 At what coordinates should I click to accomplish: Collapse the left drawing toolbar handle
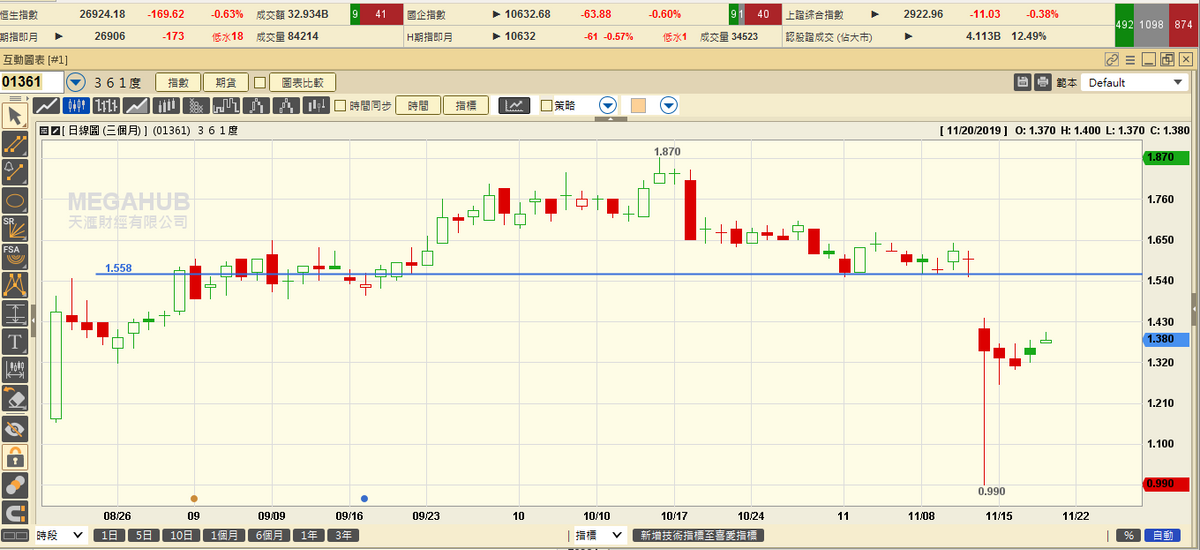[x=33, y=320]
